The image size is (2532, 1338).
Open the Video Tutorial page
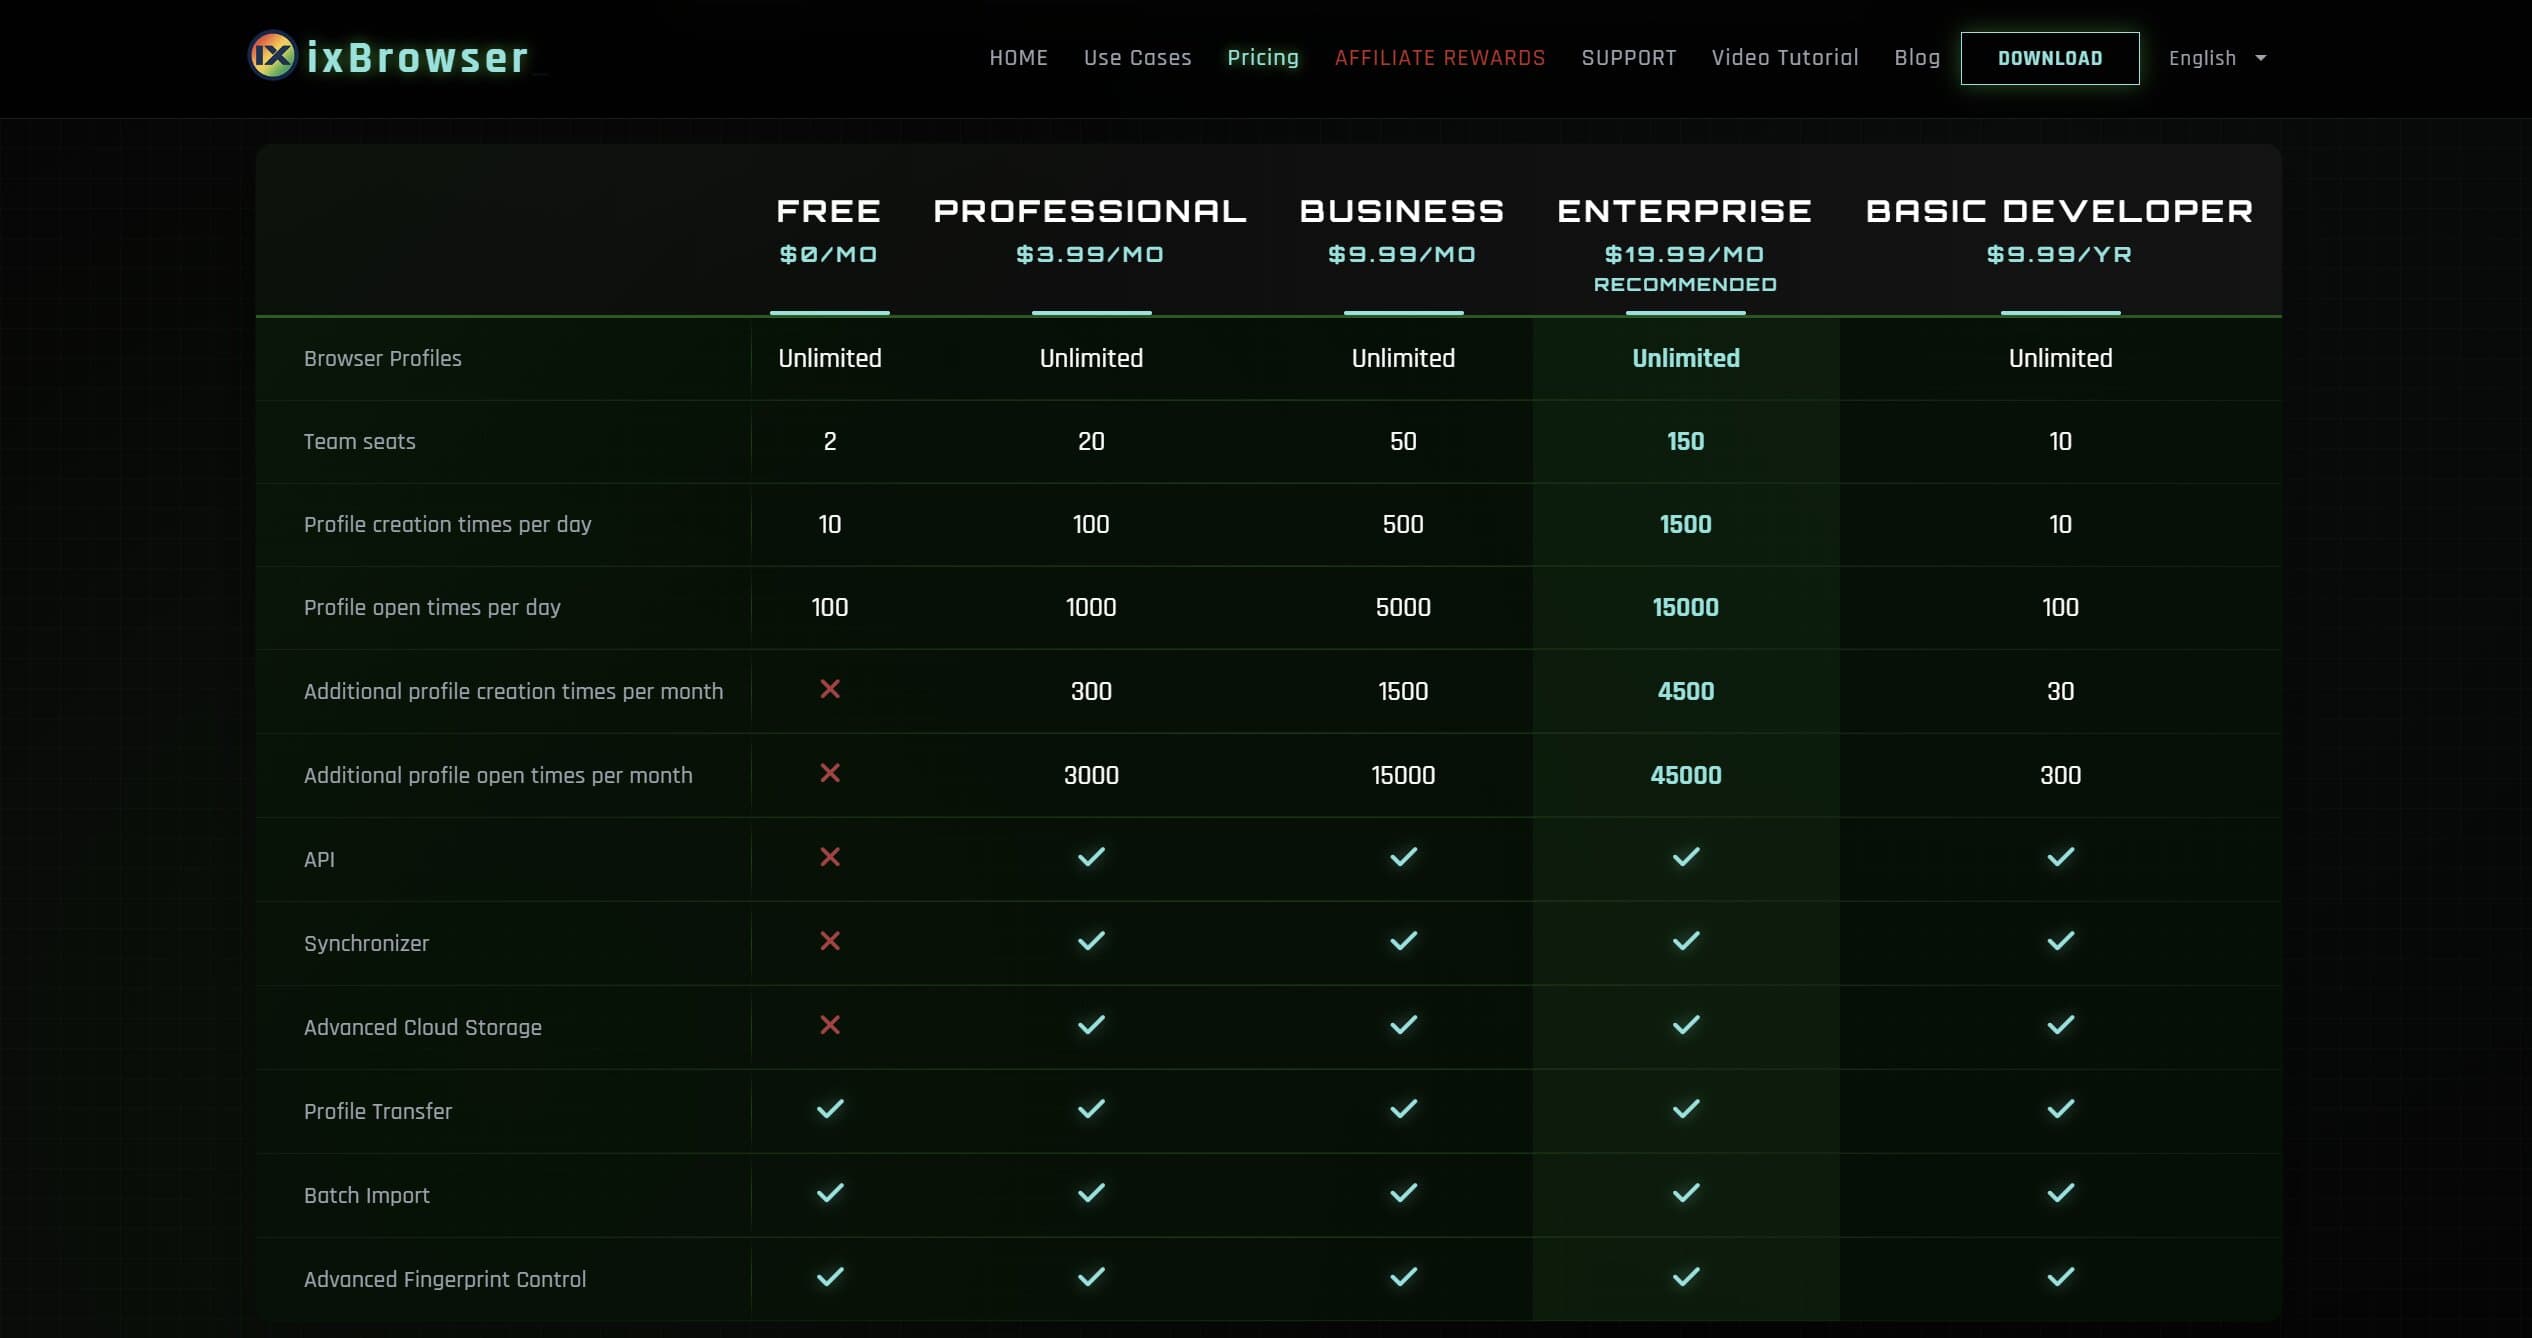coord(1785,58)
